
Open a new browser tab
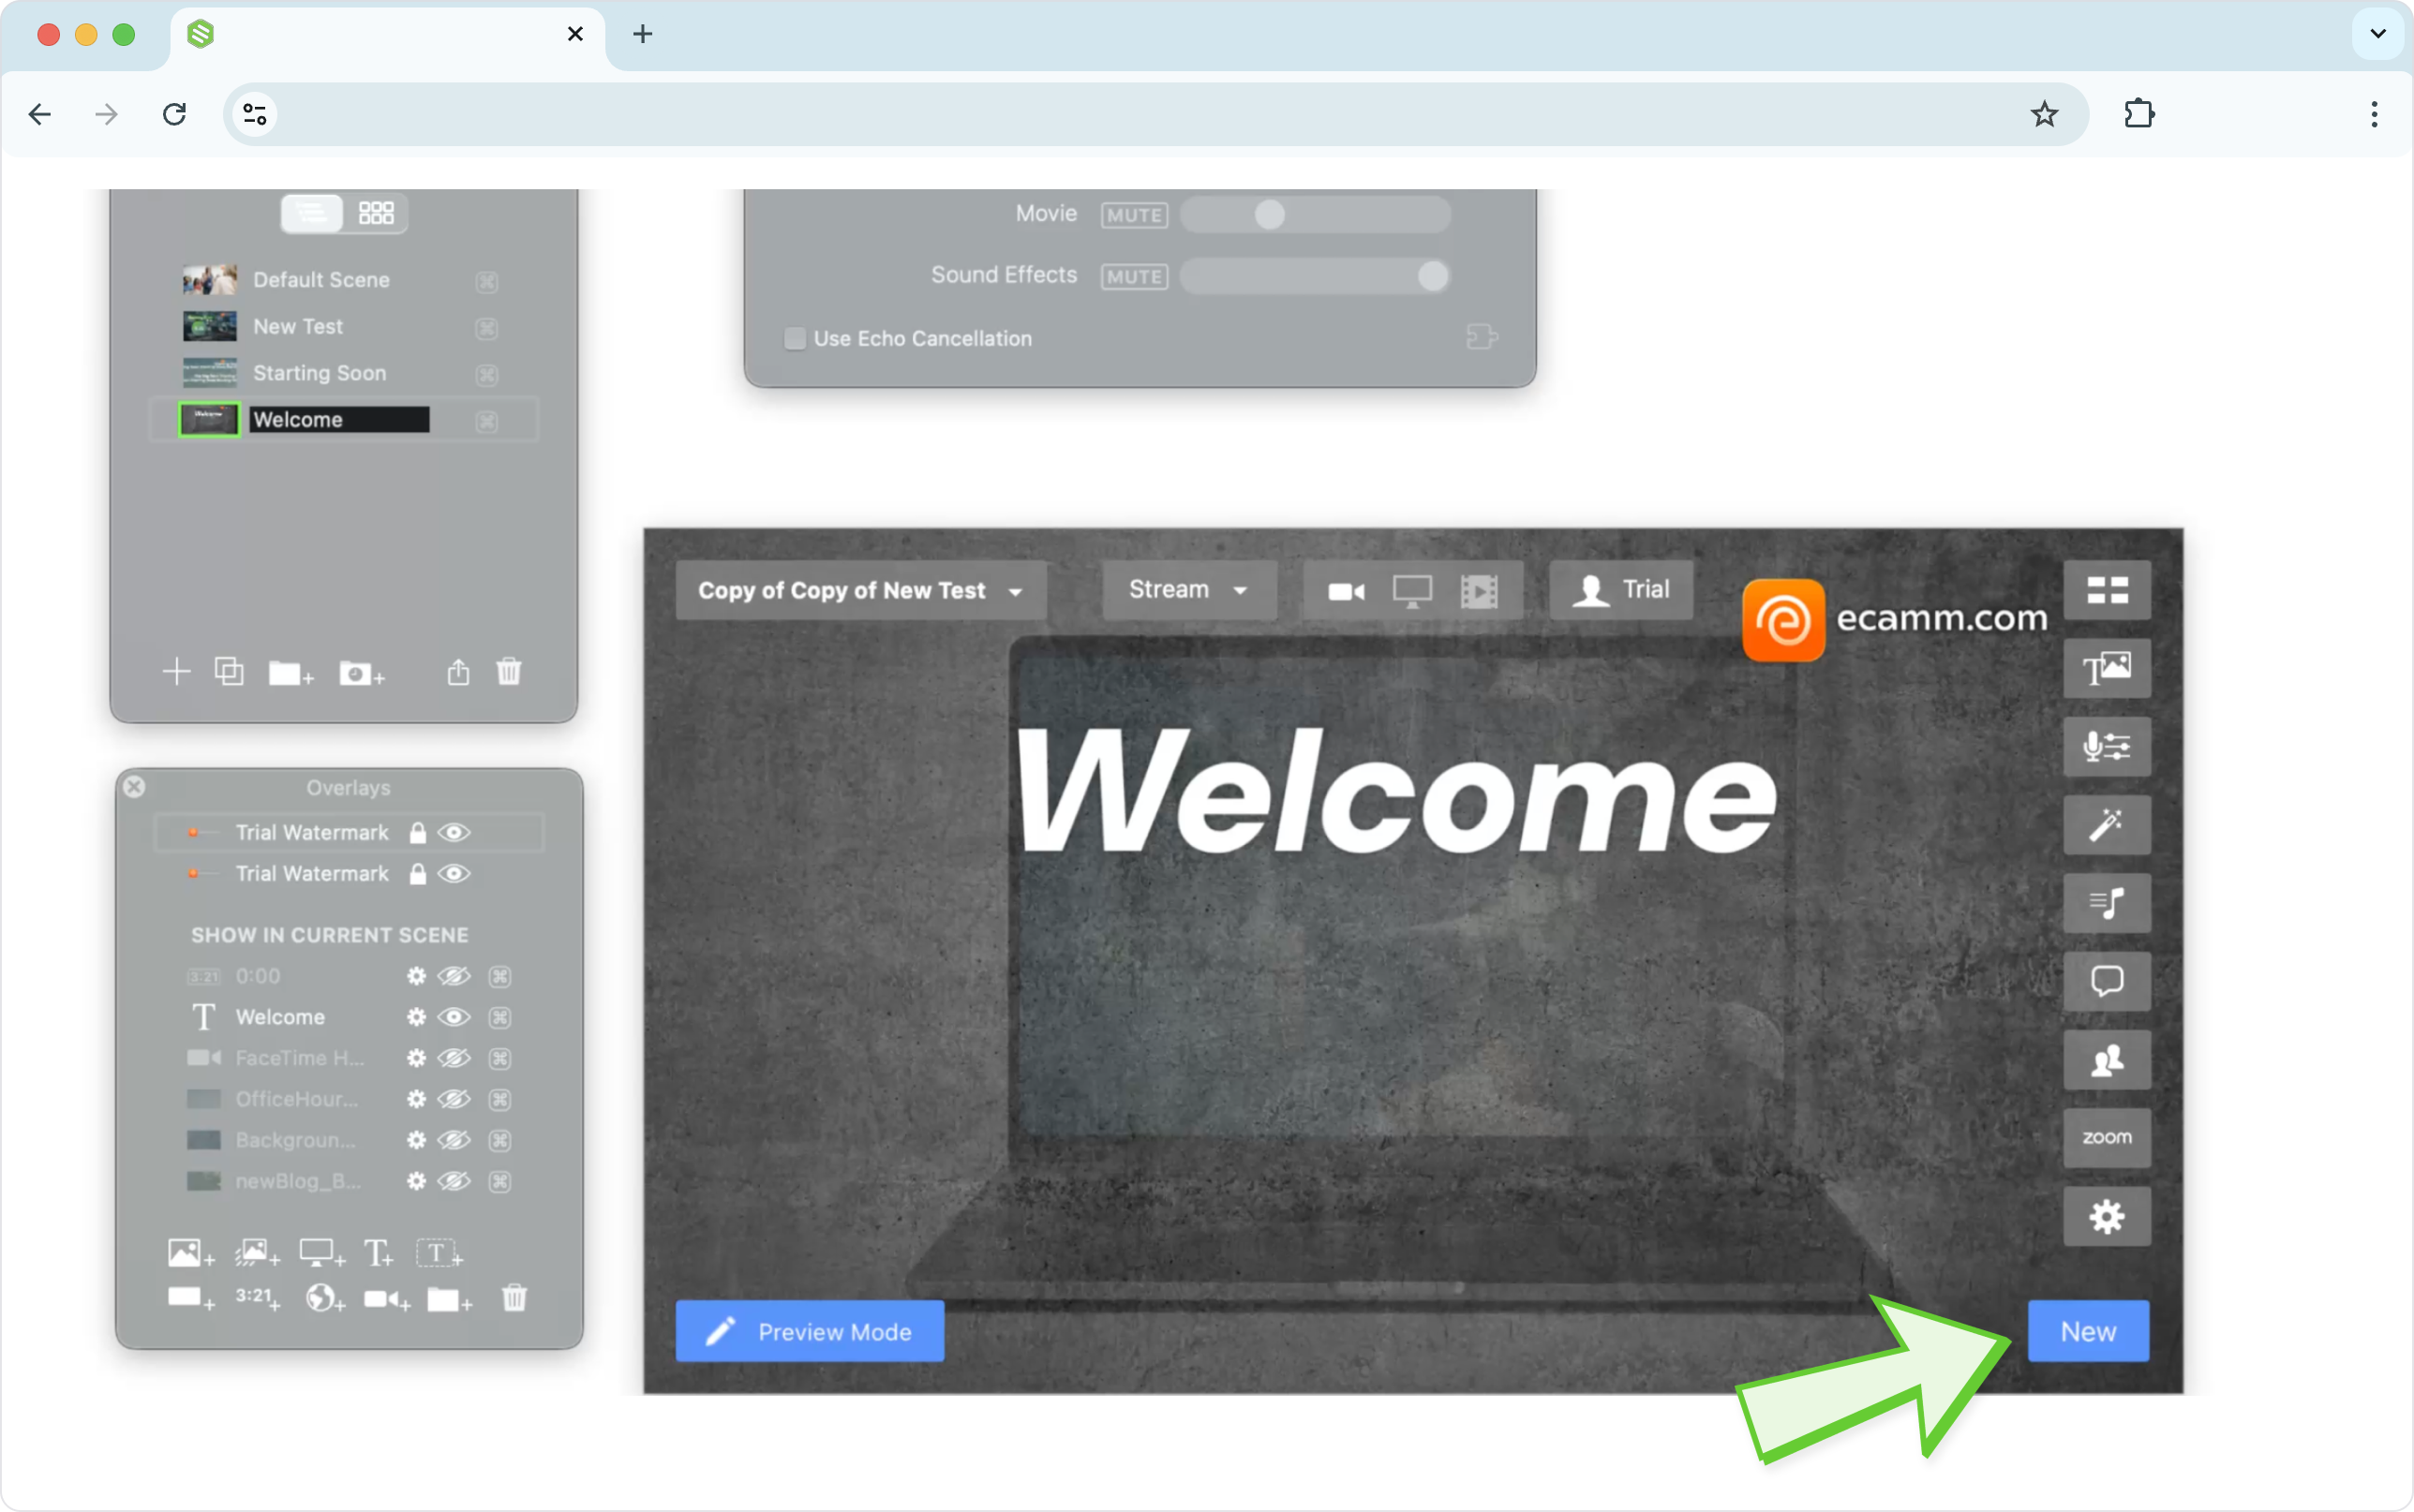[642, 34]
